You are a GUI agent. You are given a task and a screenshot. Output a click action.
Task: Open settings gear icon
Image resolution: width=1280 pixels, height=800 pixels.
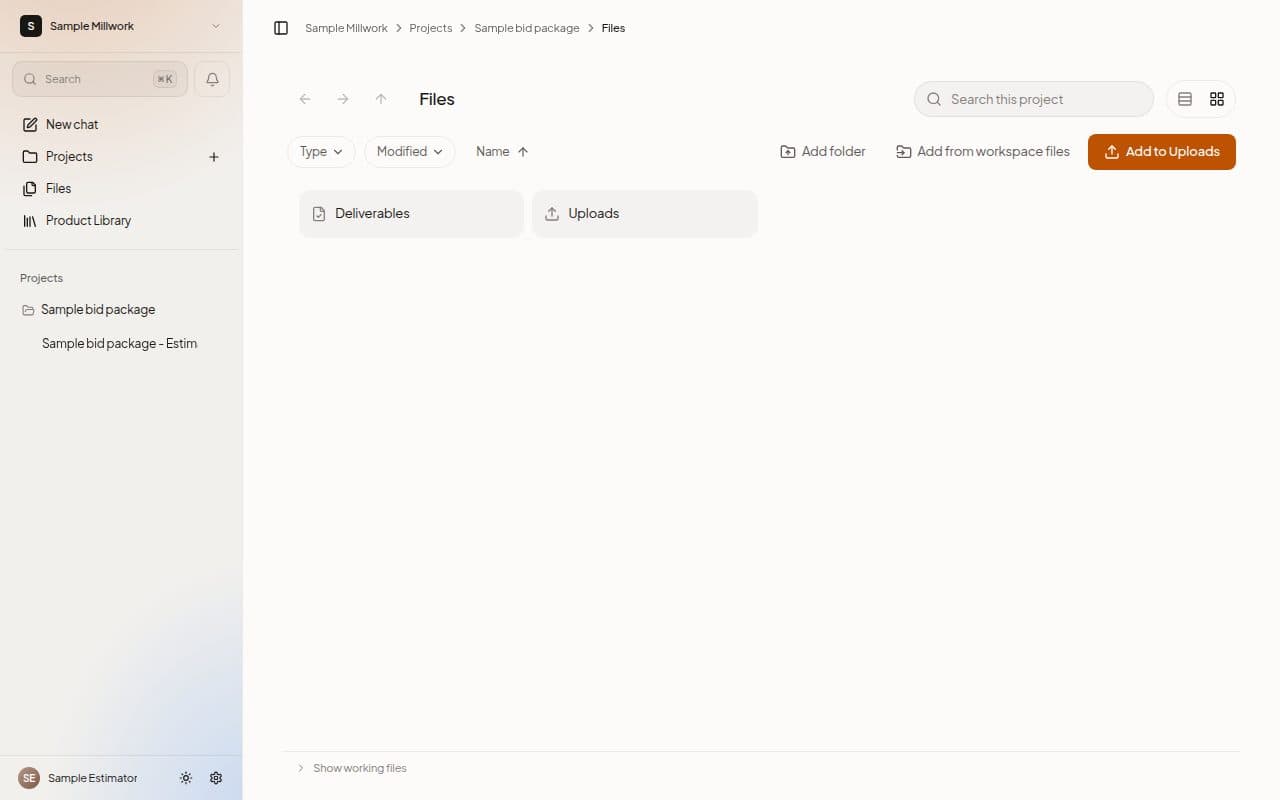(x=216, y=778)
